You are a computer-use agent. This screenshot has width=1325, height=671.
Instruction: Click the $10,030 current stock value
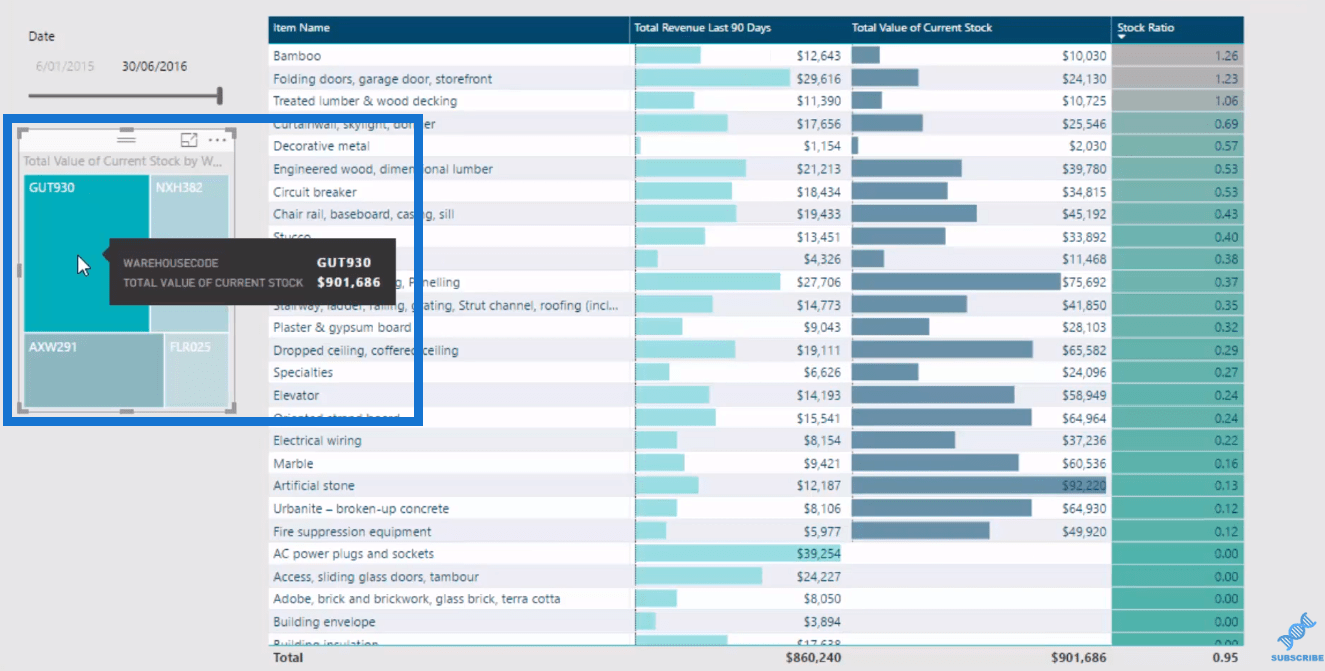tap(1084, 56)
